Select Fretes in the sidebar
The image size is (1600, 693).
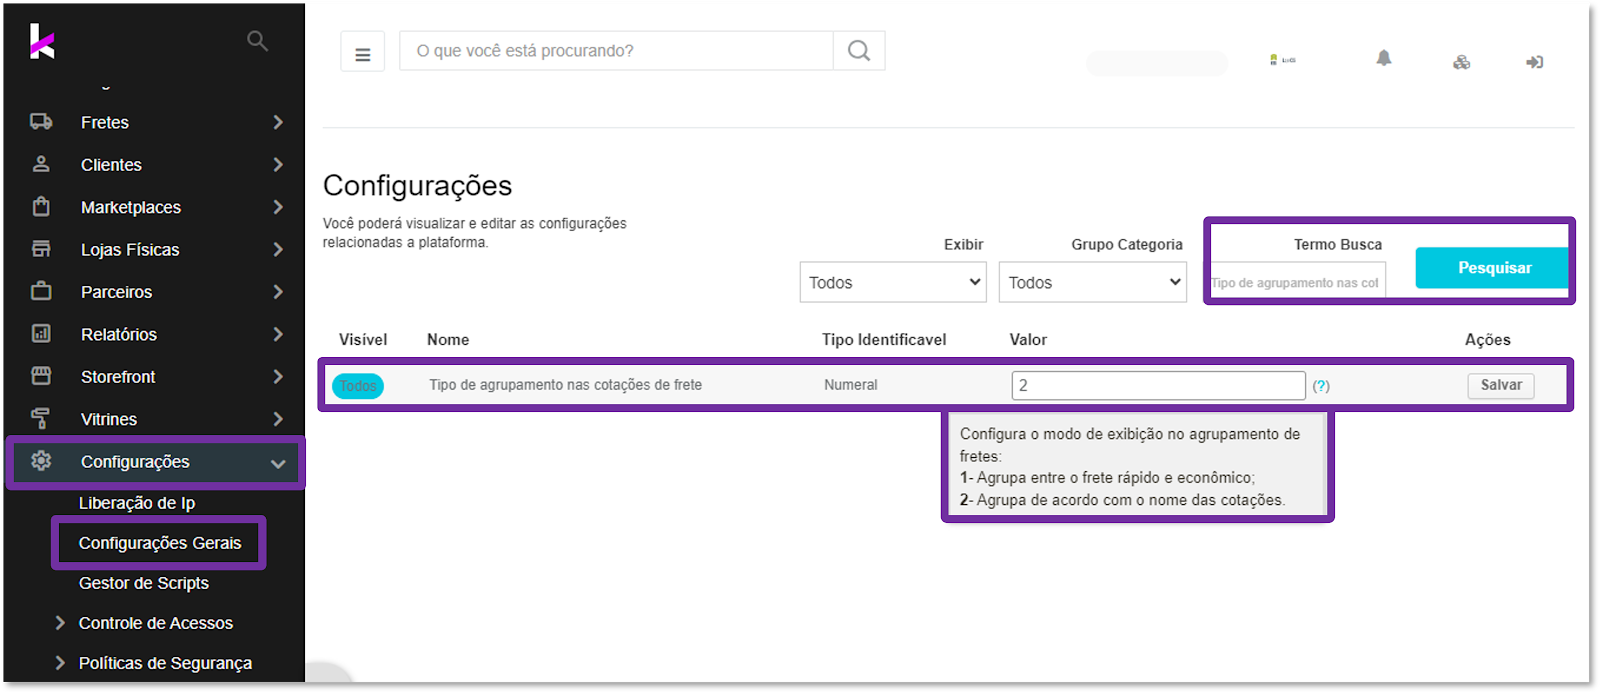tap(105, 122)
